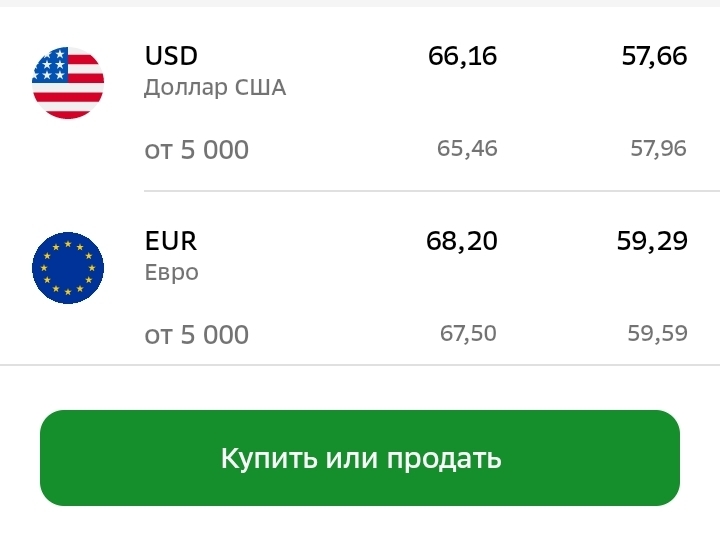Click the divider line below the USD row
The height and width of the screenshot is (539, 720).
(x=430, y=191)
